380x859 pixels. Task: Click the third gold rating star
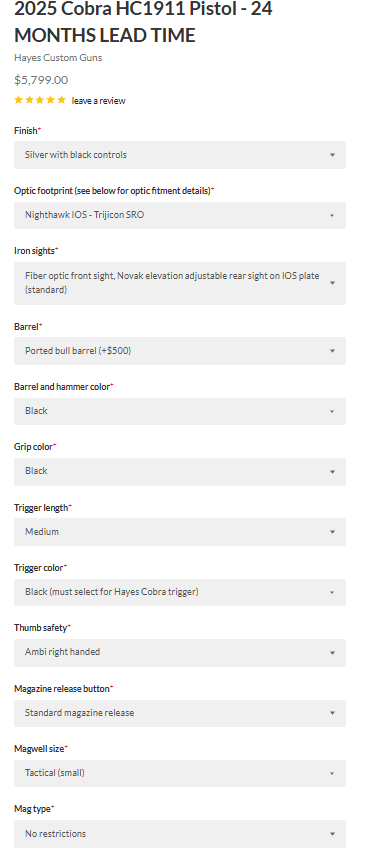[40, 100]
